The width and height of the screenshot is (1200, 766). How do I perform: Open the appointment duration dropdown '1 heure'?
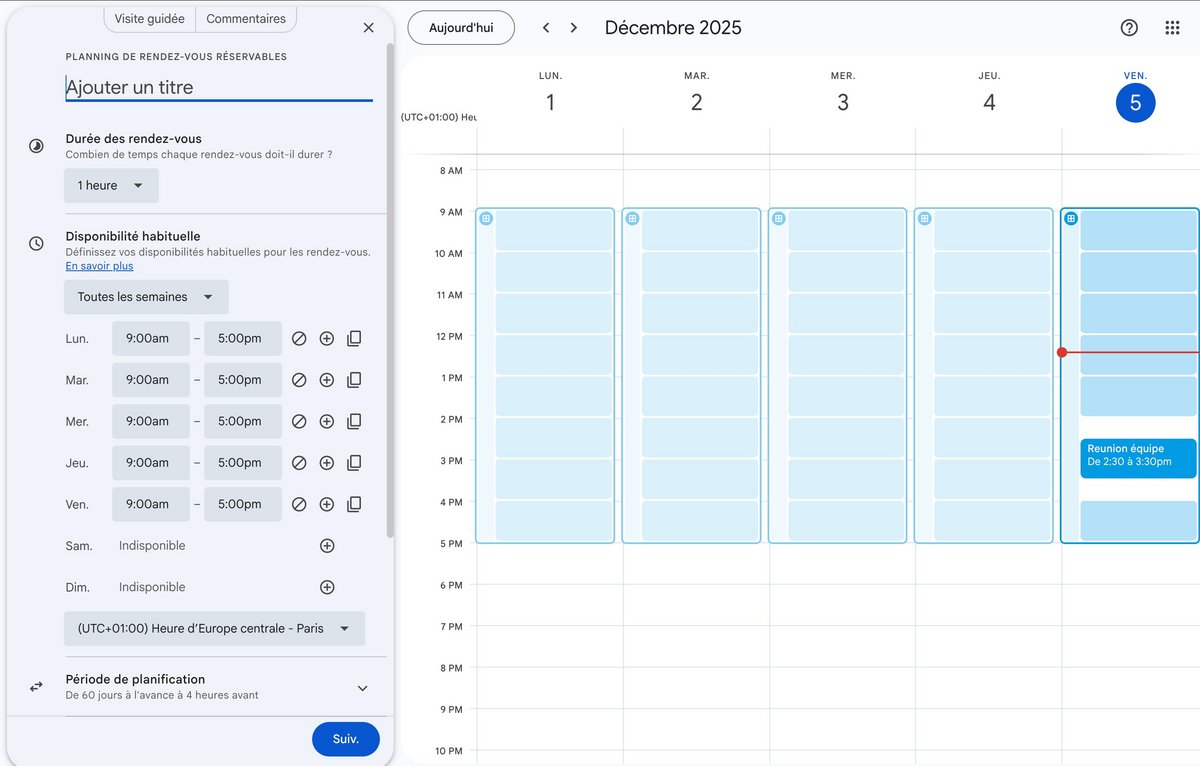pyautogui.click(x=111, y=186)
